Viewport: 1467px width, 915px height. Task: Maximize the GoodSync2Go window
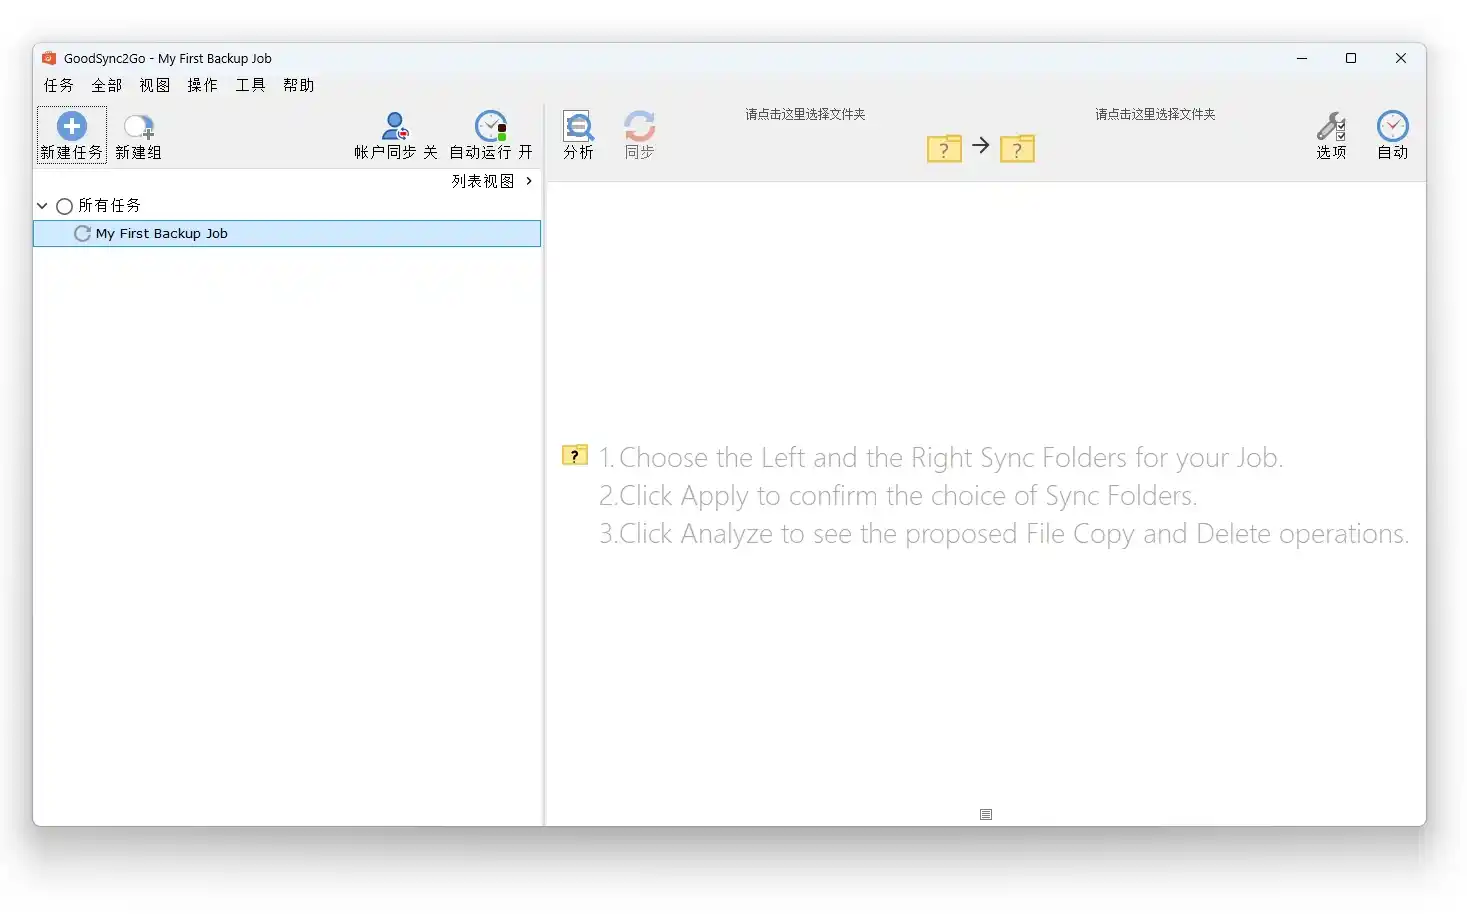[1351, 58]
